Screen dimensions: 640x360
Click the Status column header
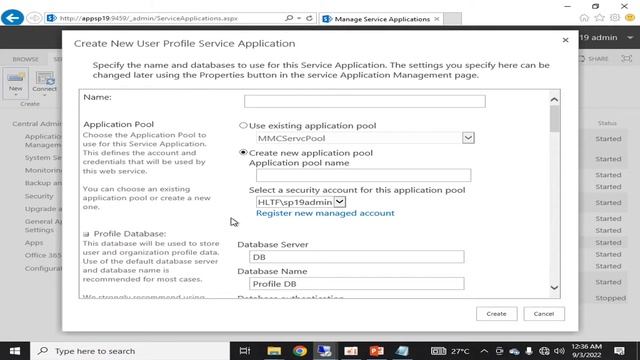point(607,123)
